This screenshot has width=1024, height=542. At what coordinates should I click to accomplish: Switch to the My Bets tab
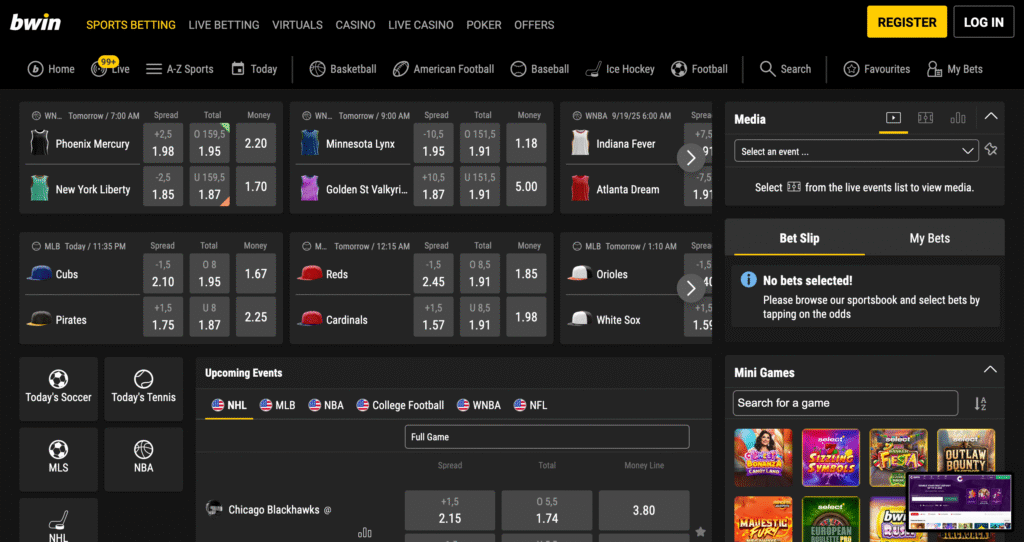(929, 238)
